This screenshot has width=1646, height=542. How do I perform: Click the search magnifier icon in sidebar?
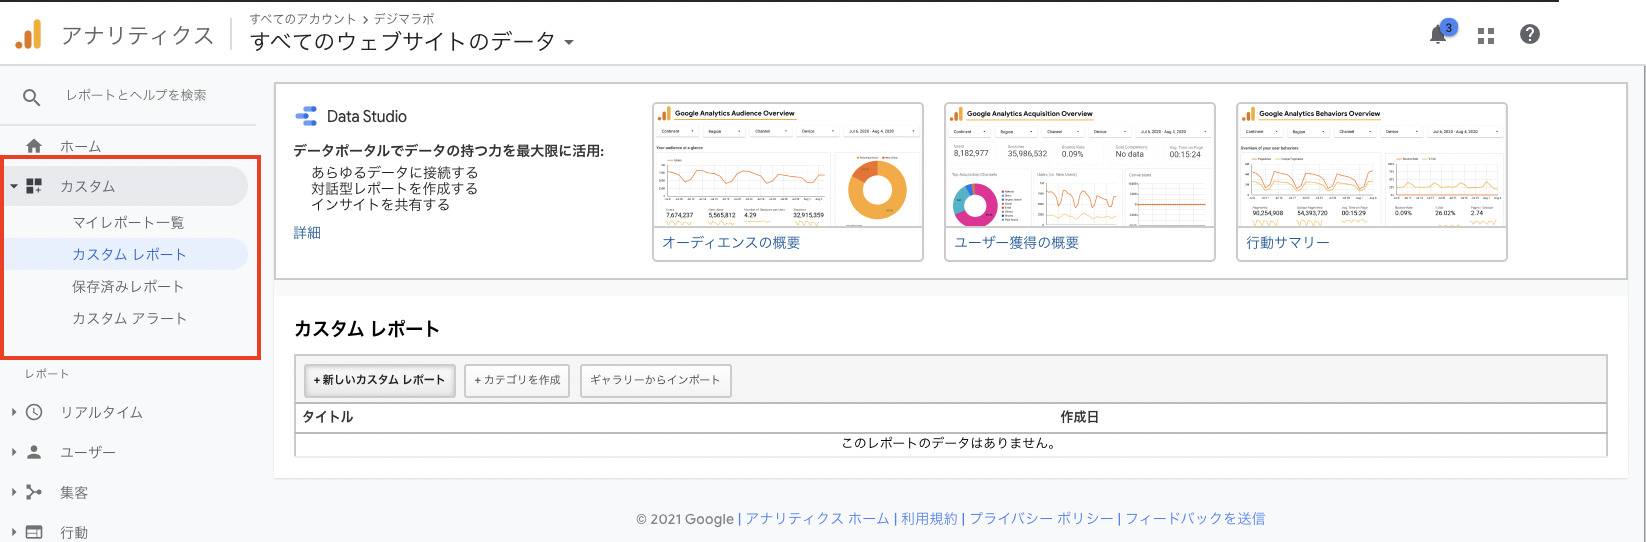tap(32, 97)
